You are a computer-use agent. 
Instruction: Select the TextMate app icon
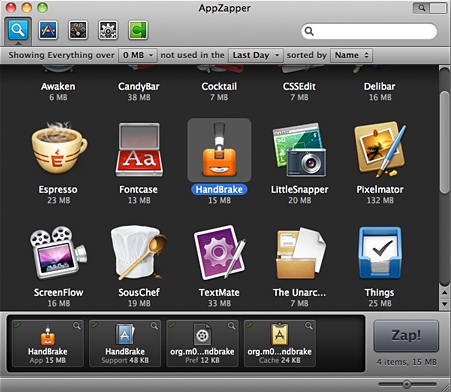(219, 253)
